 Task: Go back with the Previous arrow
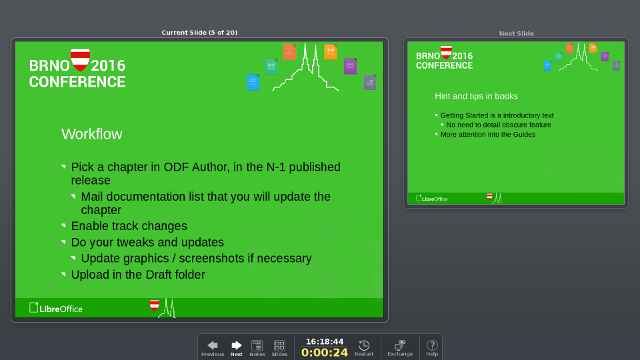coord(212,348)
